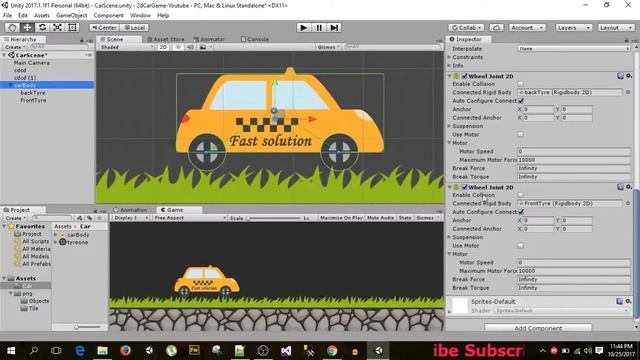Adjust Game view Scale slider
The image size is (640, 360).
click(x=273, y=218)
